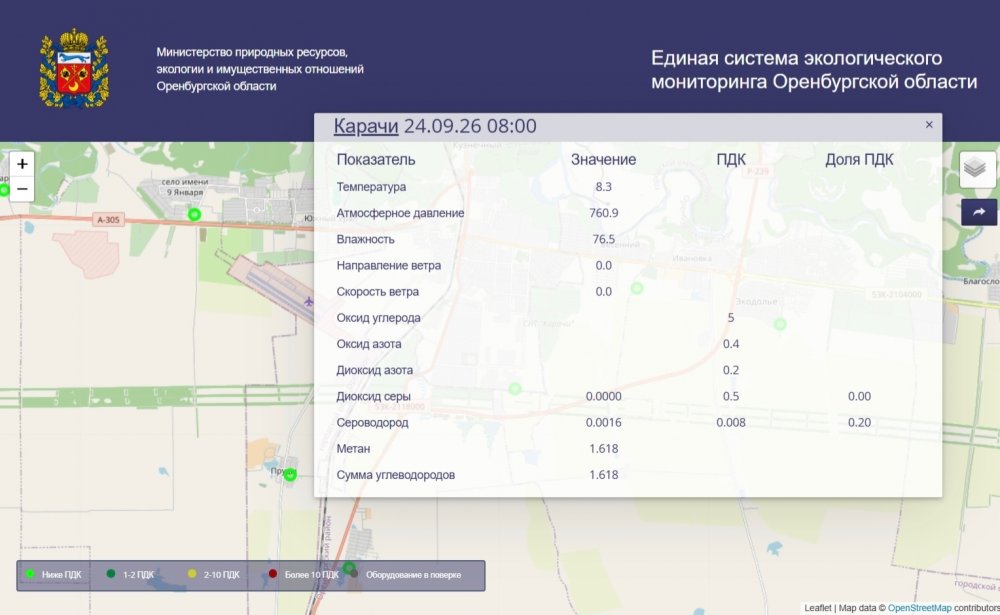Viewport: 1000px width, 615px height.
Task: Click the Значение column header
Action: (603, 159)
